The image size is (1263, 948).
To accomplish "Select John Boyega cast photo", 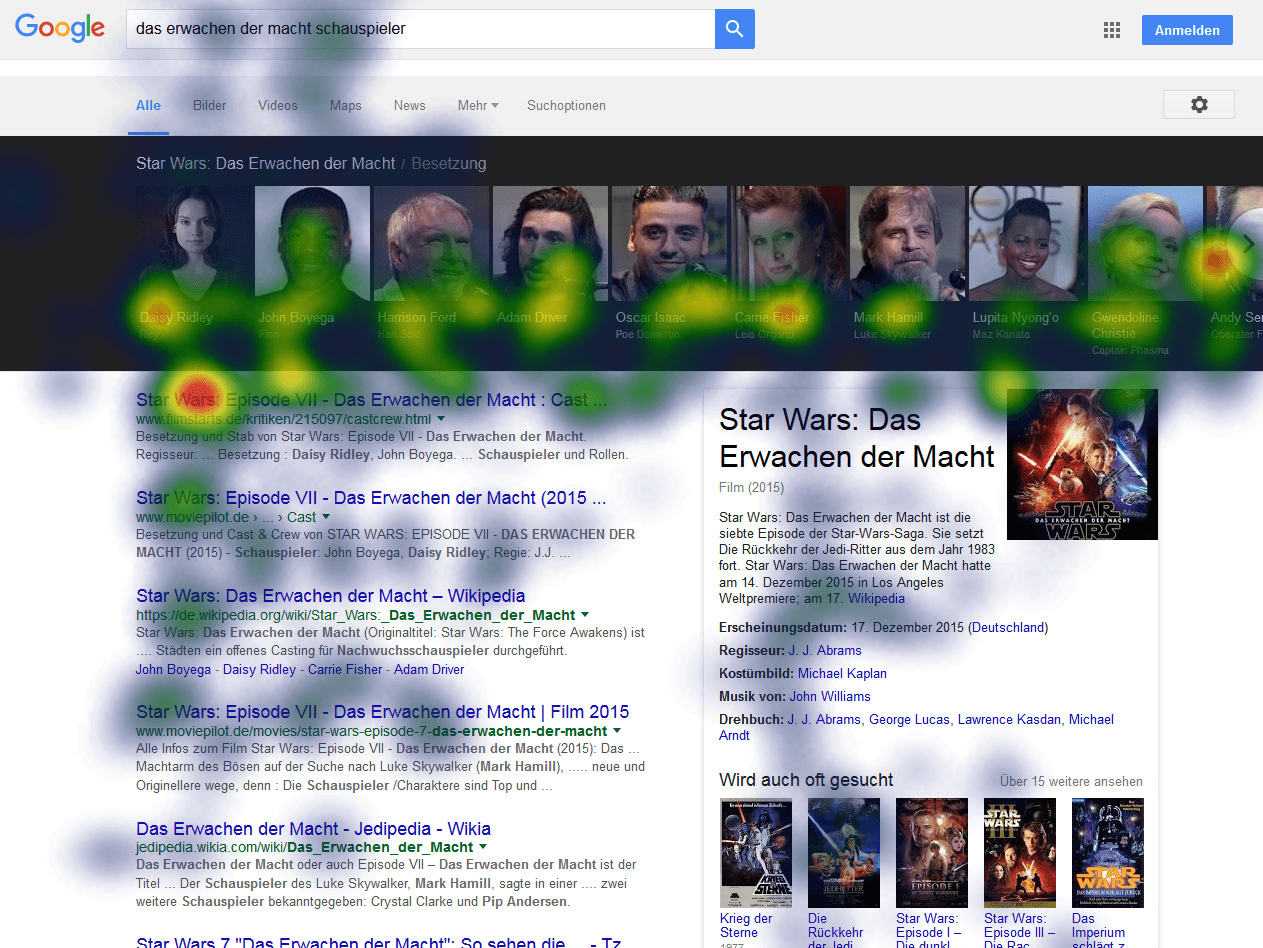I will click(313, 243).
